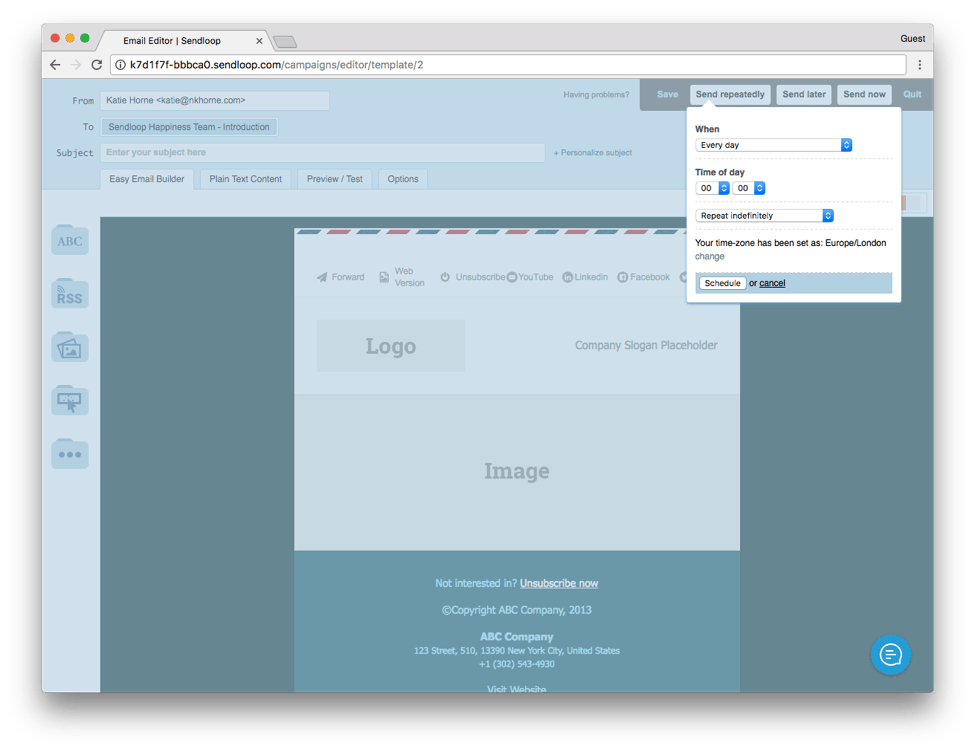Viewport: 975px width, 752px height.
Task: Open the ABC text blocks folder
Action: tap(70, 240)
